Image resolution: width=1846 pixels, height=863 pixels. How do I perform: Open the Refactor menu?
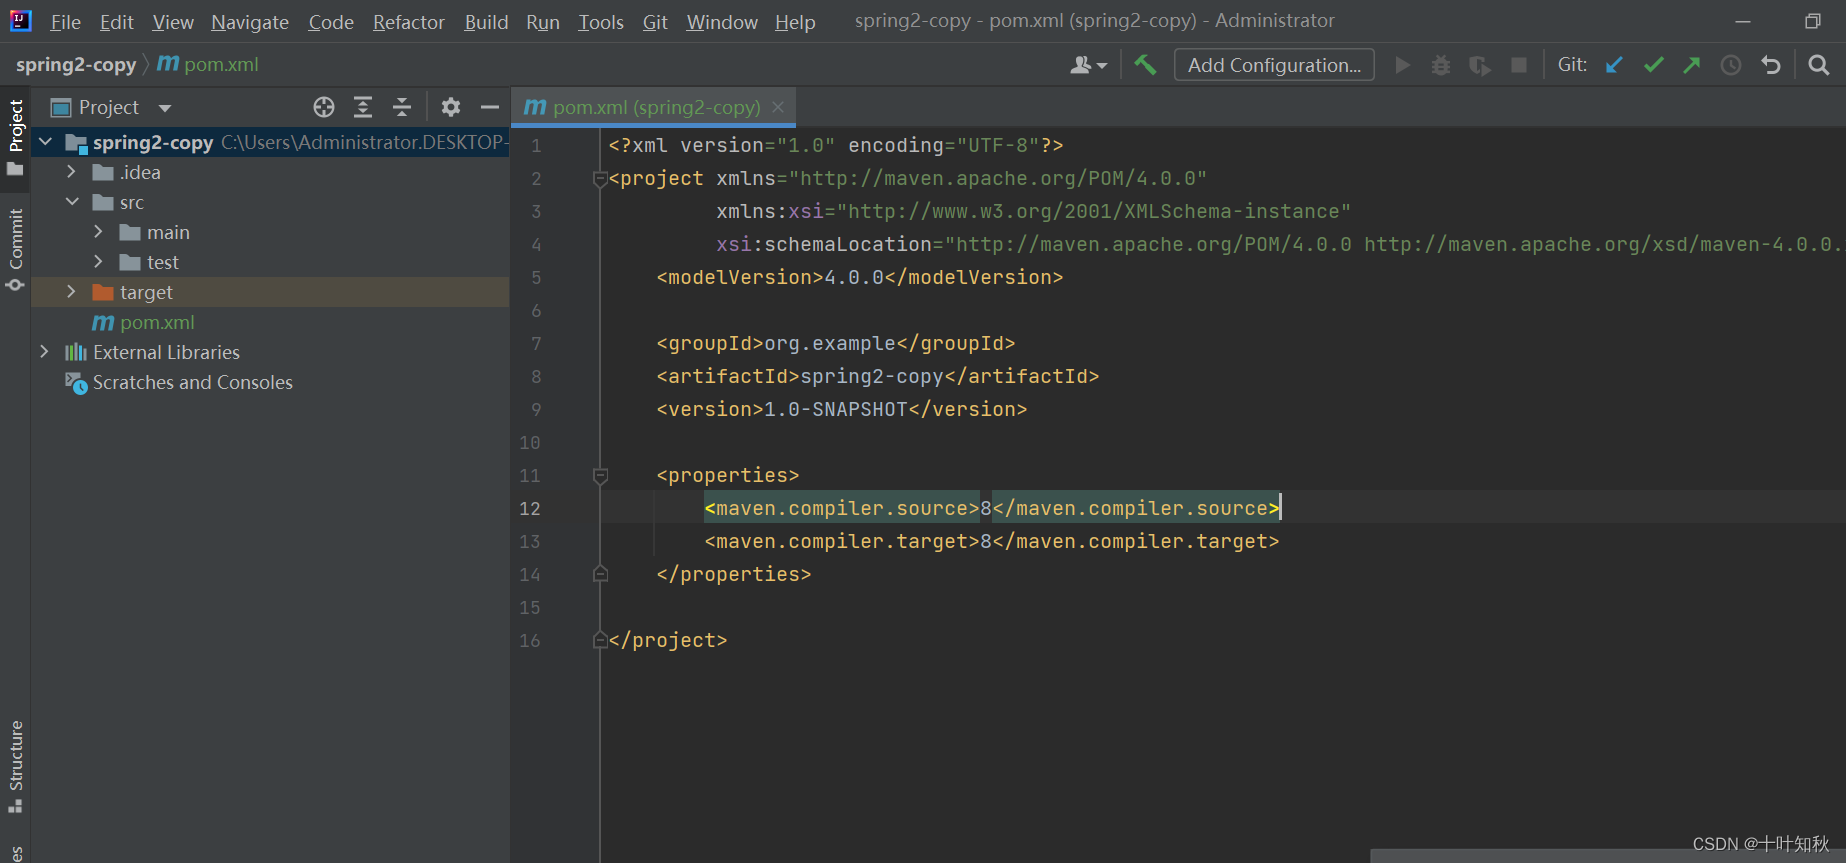[409, 22]
